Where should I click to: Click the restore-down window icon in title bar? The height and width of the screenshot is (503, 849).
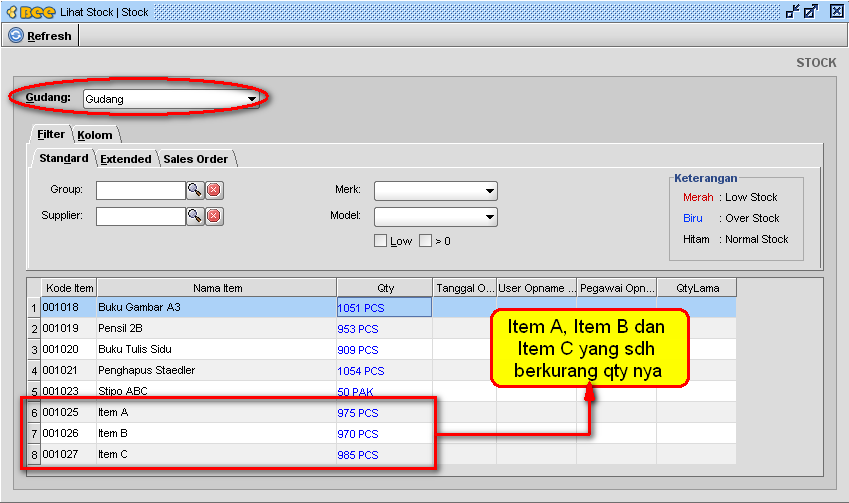click(x=793, y=12)
